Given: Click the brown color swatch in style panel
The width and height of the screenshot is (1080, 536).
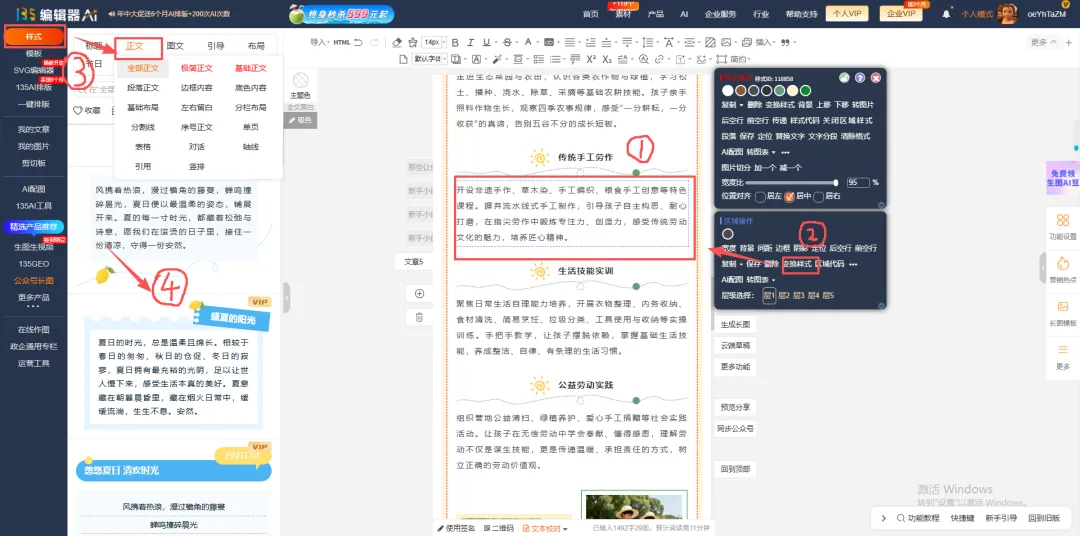Looking at the screenshot, I should tap(740, 91).
